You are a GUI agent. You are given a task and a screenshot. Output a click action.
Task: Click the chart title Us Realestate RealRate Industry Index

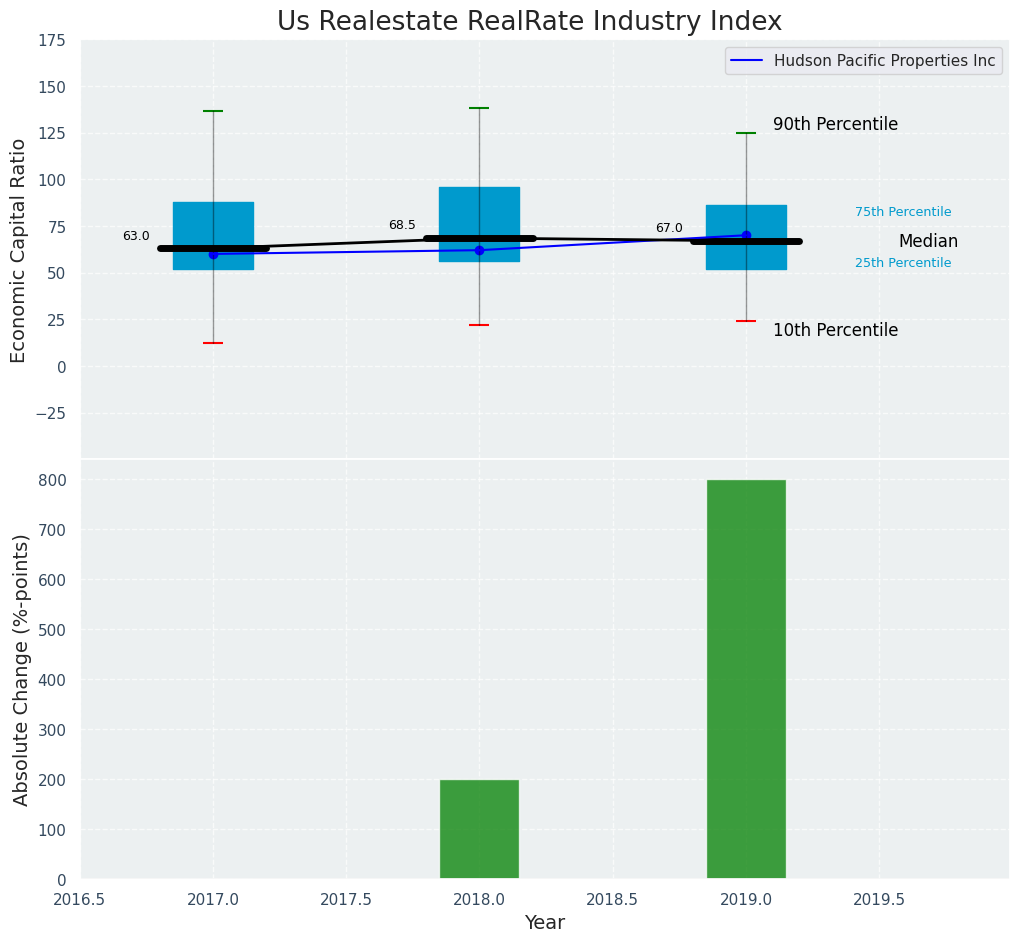[x=529, y=21]
